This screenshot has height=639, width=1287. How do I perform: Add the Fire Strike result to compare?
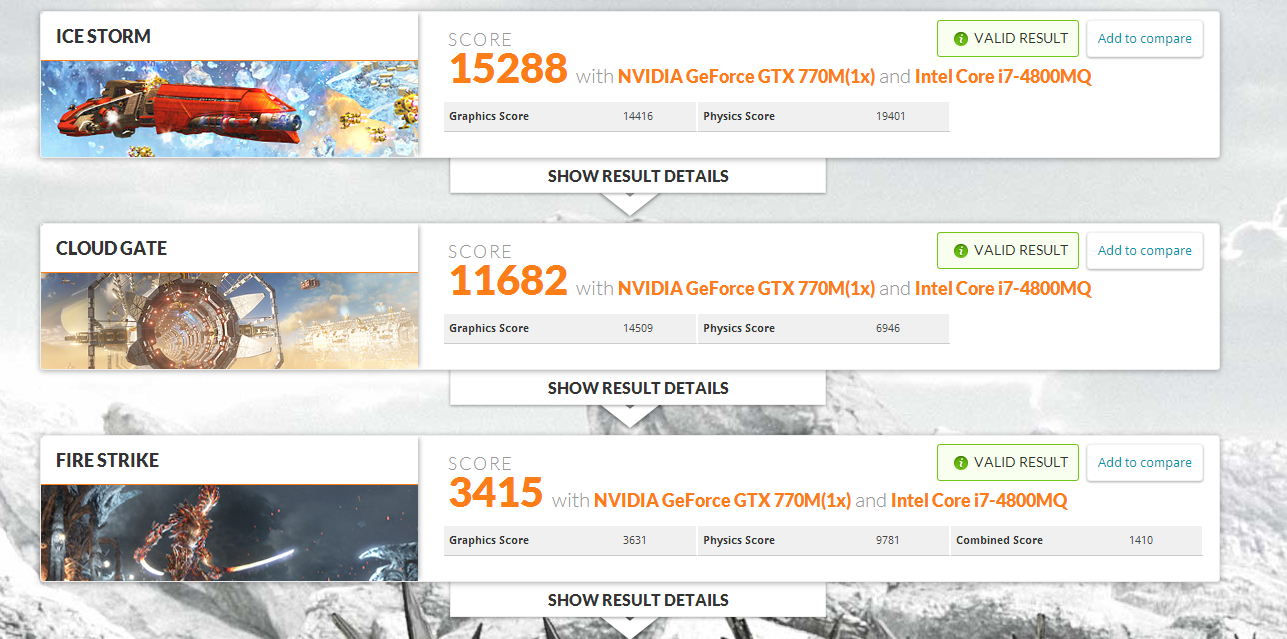pyautogui.click(x=1144, y=463)
